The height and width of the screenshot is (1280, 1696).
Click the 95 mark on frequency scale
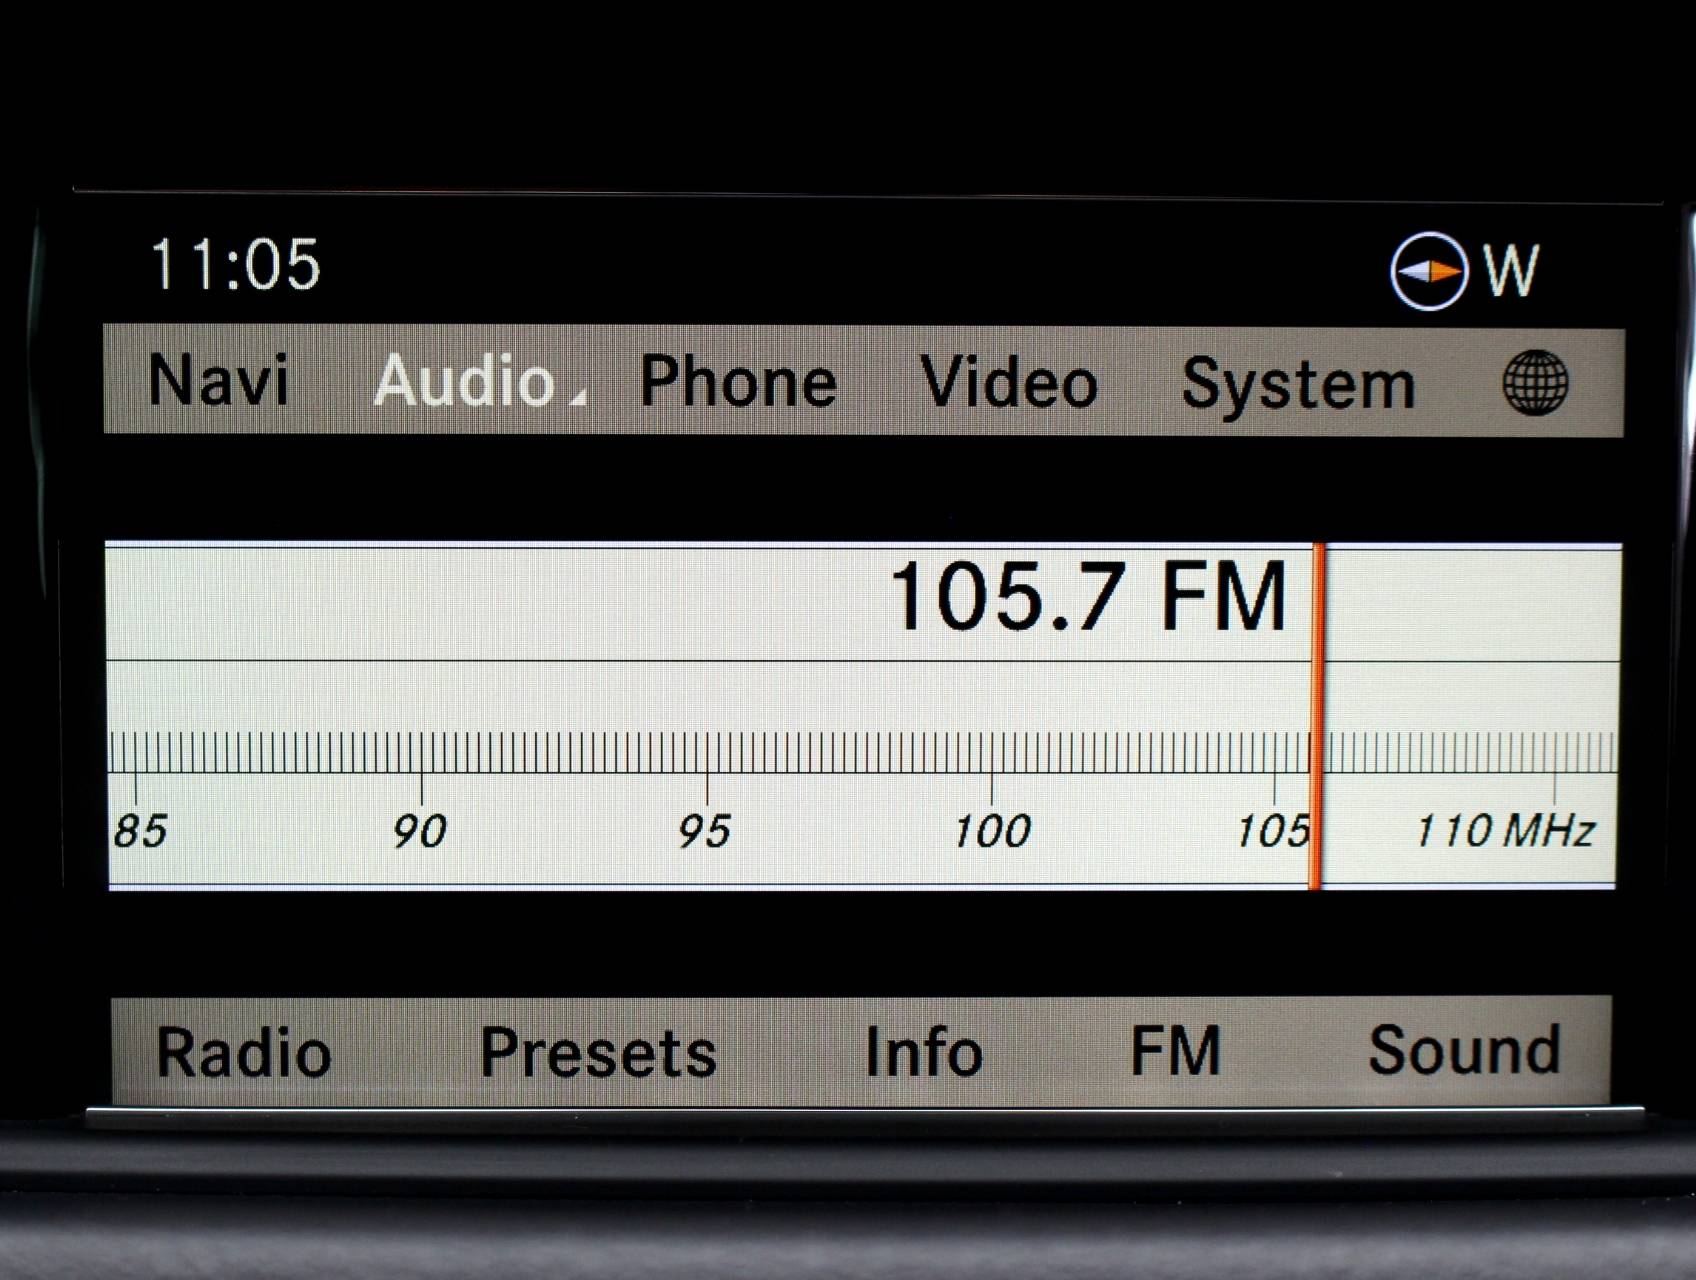point(704,831)
